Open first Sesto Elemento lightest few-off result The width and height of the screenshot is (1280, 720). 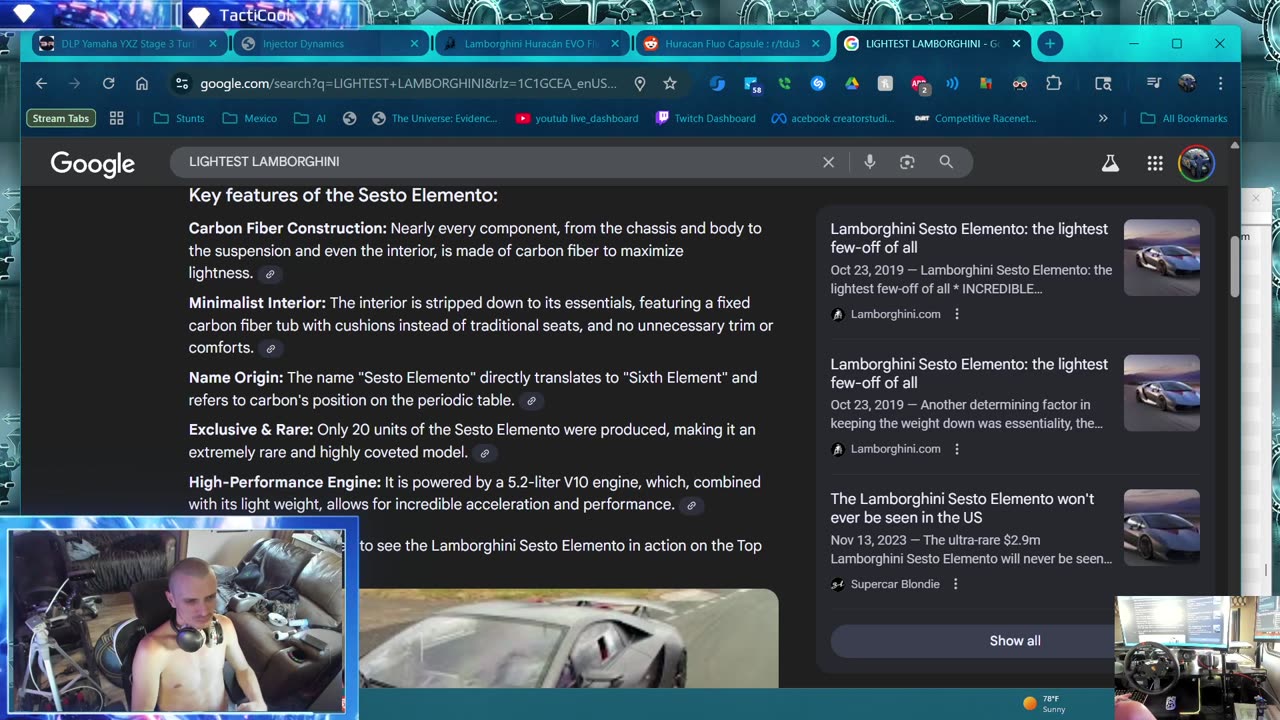tap(969, 238)
